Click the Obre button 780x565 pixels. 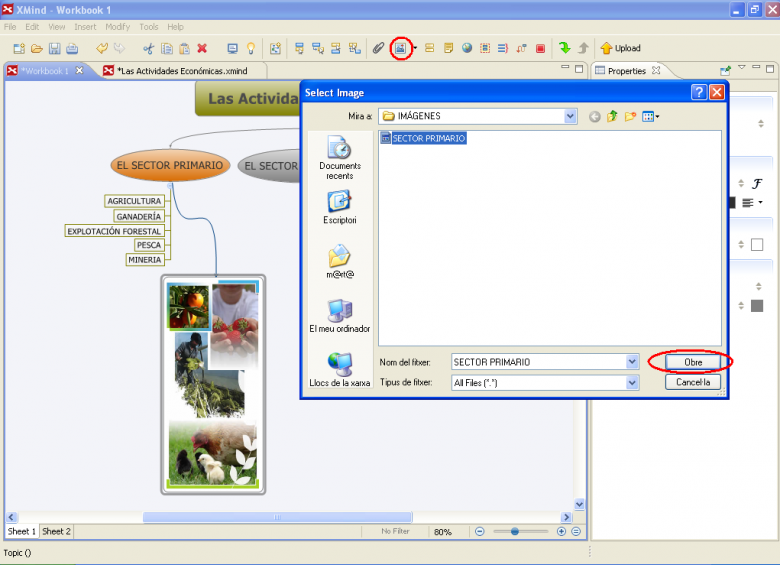click(x=692, y=362)
